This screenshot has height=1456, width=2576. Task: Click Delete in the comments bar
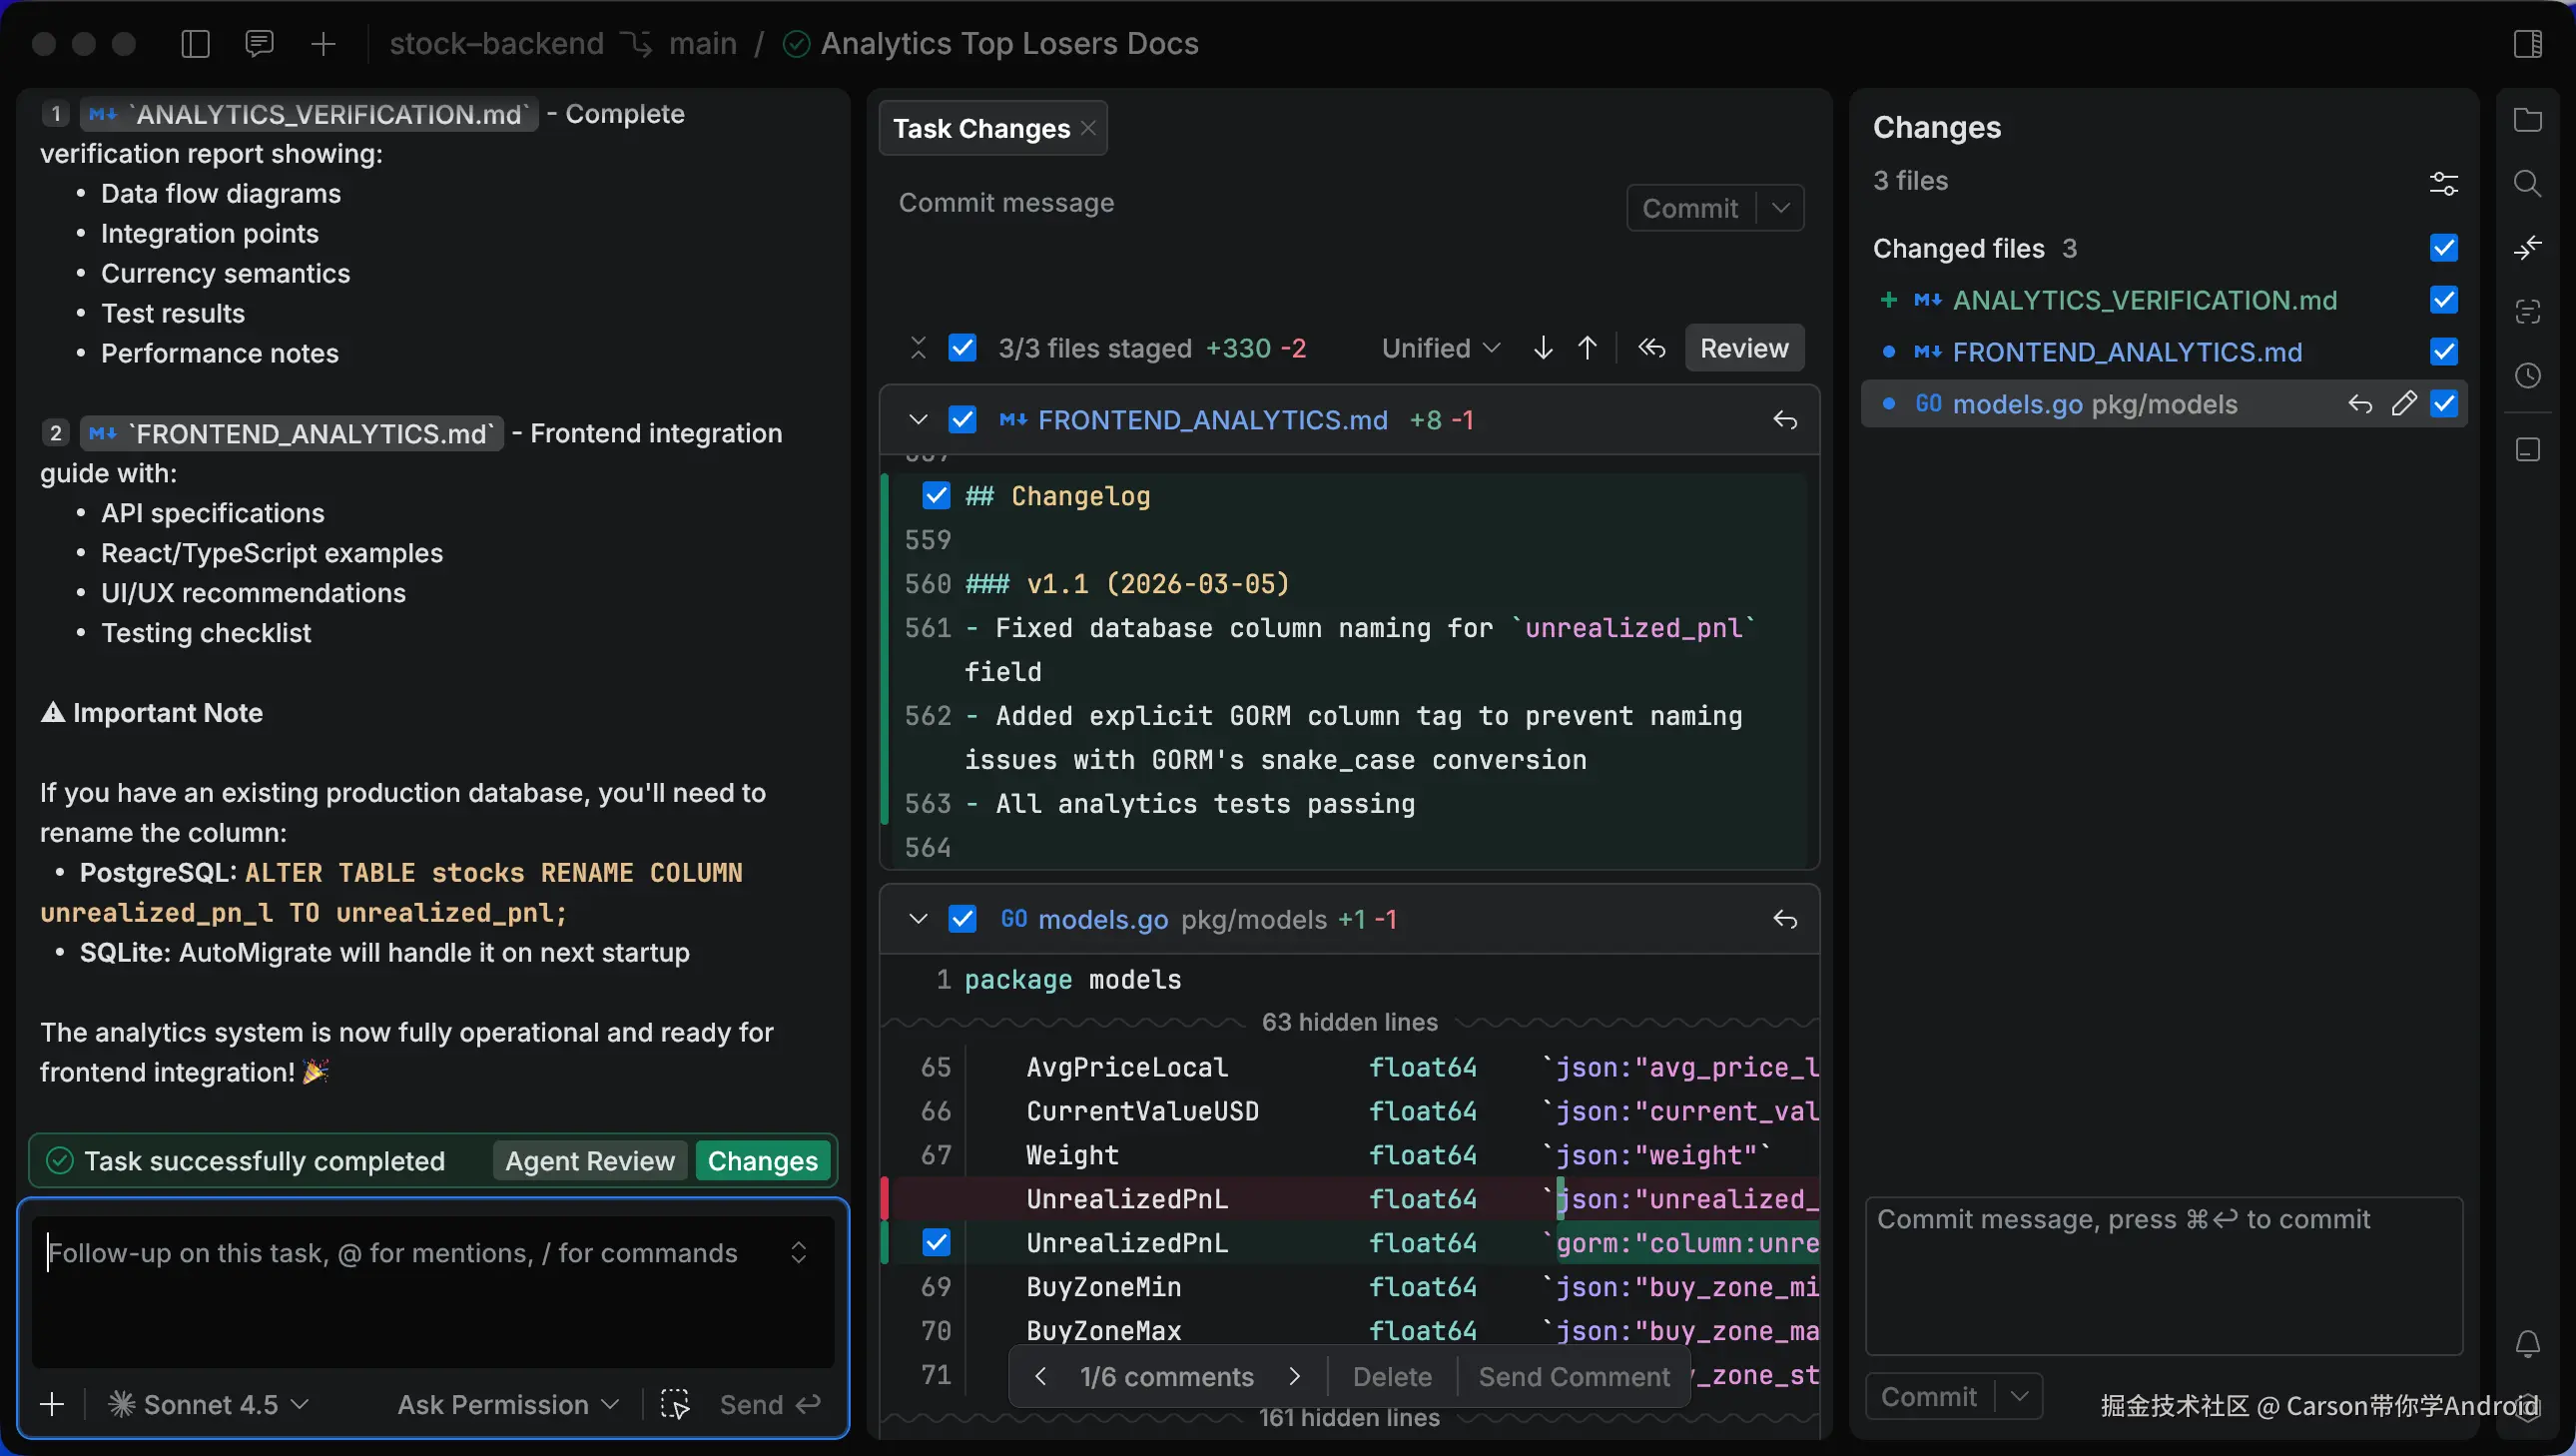(x=1392, y=1377)
